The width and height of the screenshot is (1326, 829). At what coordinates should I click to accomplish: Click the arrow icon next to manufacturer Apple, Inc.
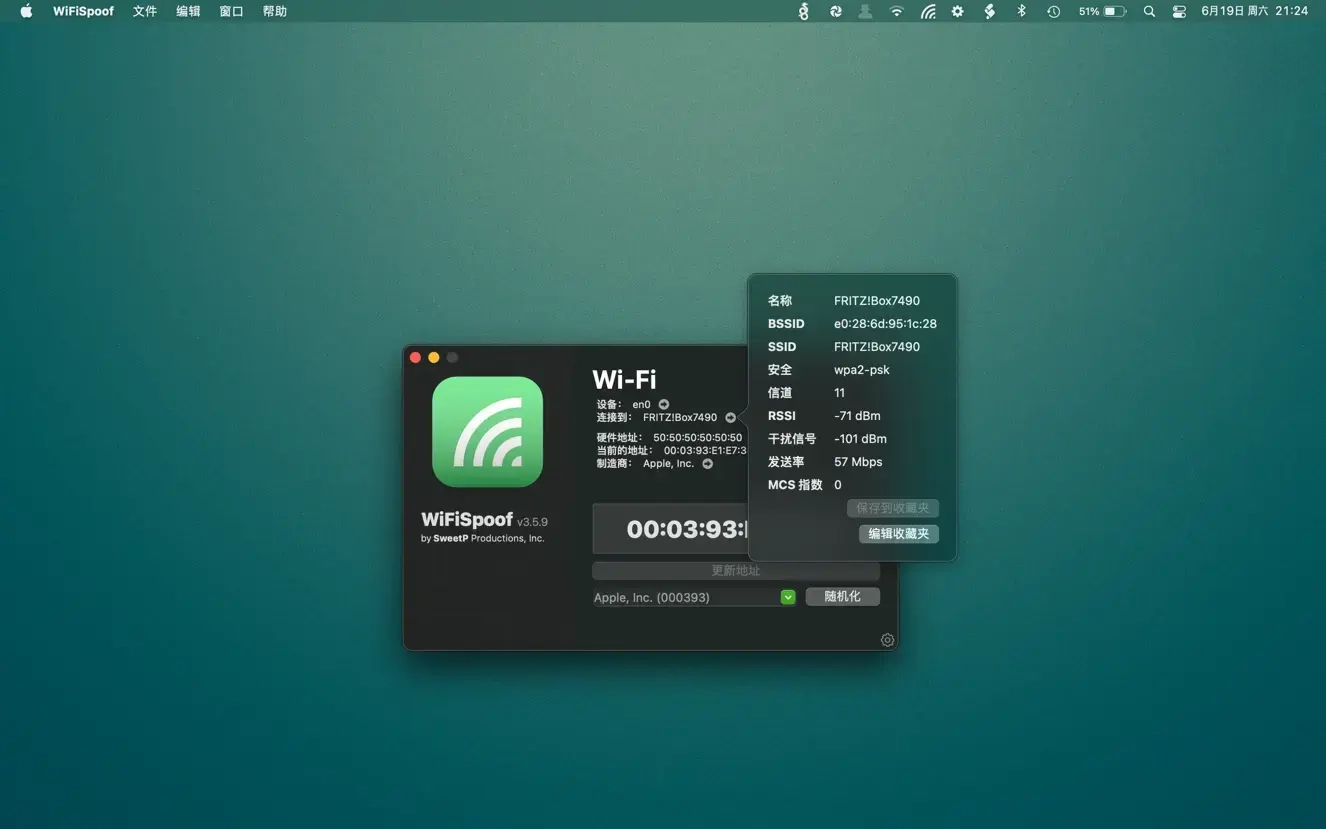[708, 464]
